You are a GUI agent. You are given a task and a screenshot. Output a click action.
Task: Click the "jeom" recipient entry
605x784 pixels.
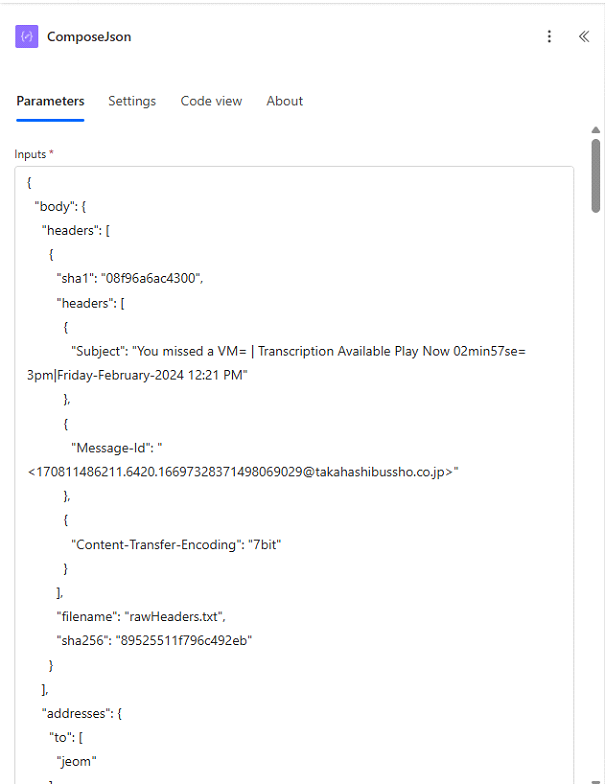click(76, 761)
